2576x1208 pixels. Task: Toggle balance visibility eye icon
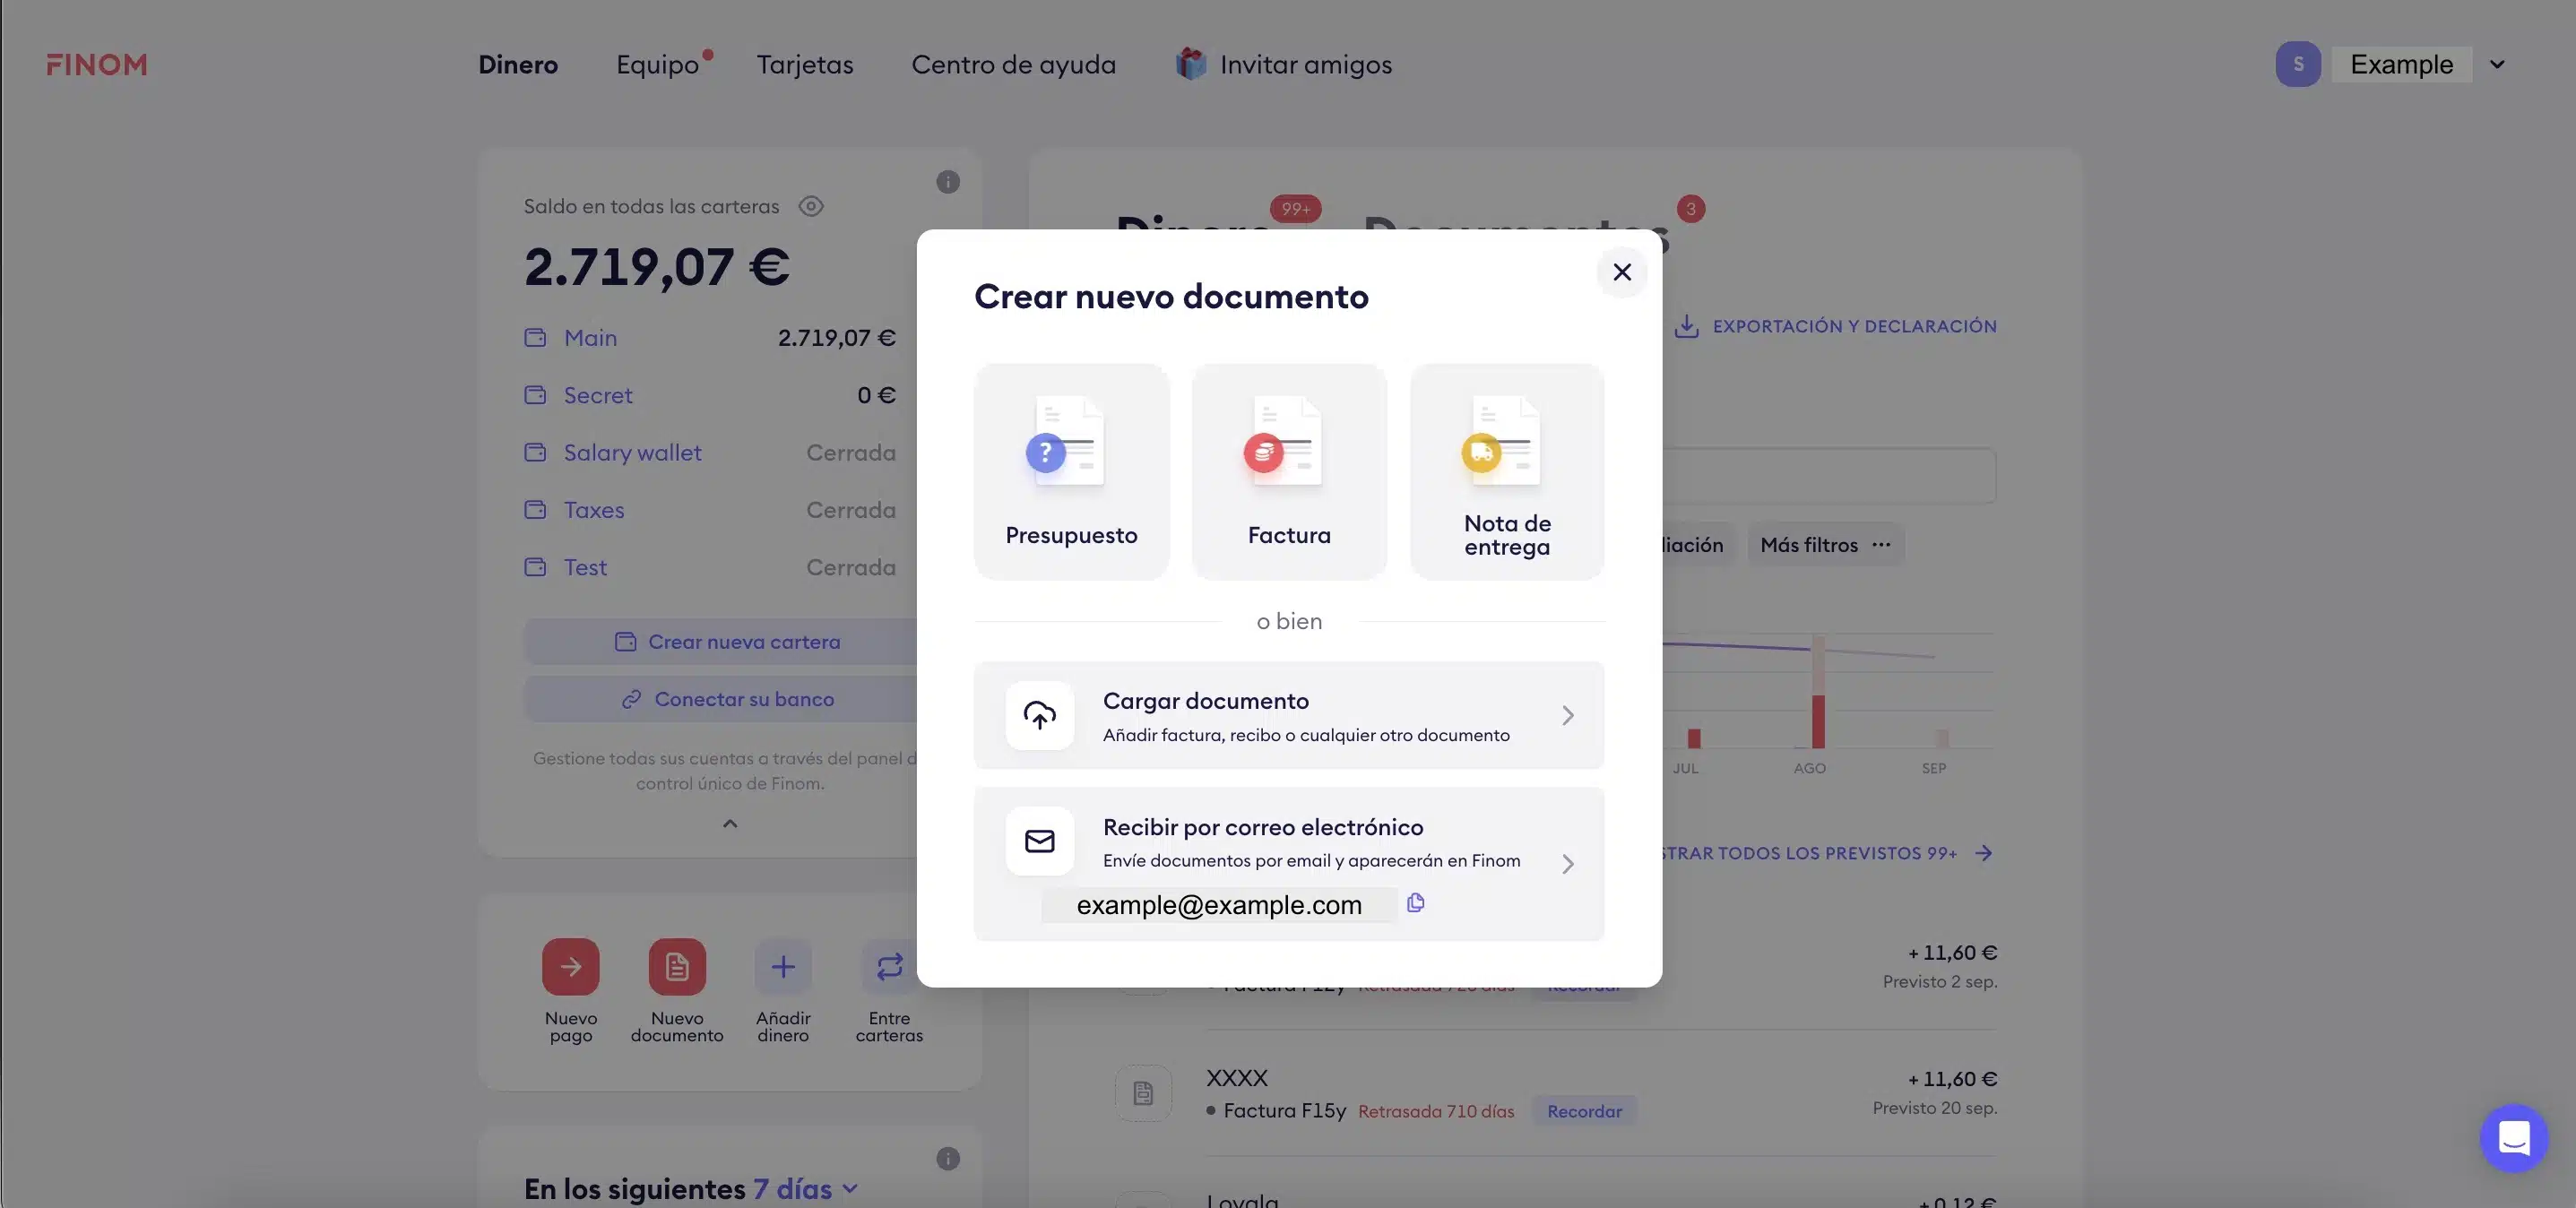point(811,206)
